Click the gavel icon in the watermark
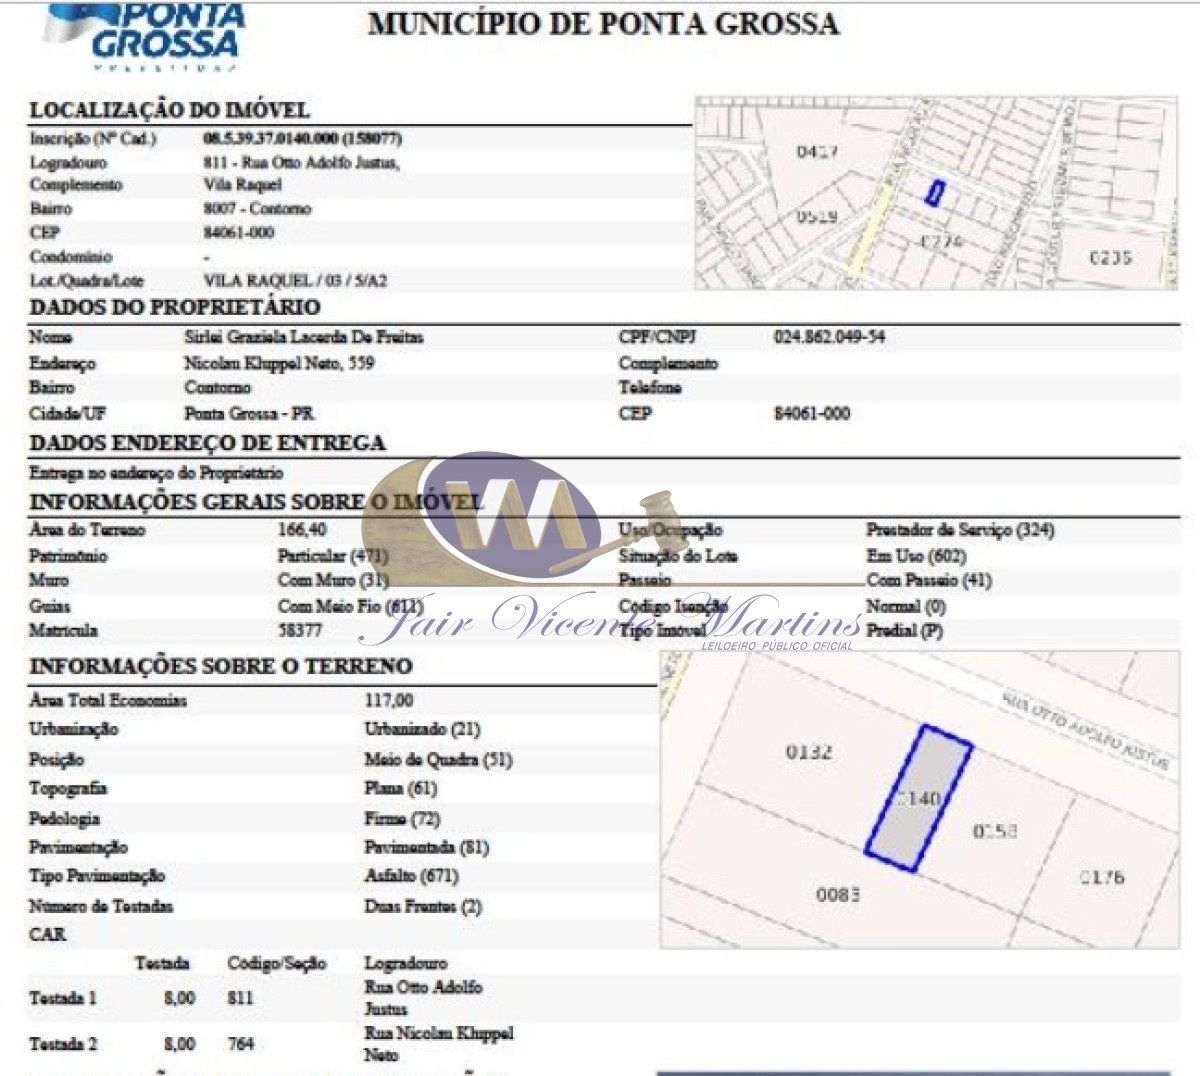The height and width of the screenshot is (1076, 1200). point(622,530)
